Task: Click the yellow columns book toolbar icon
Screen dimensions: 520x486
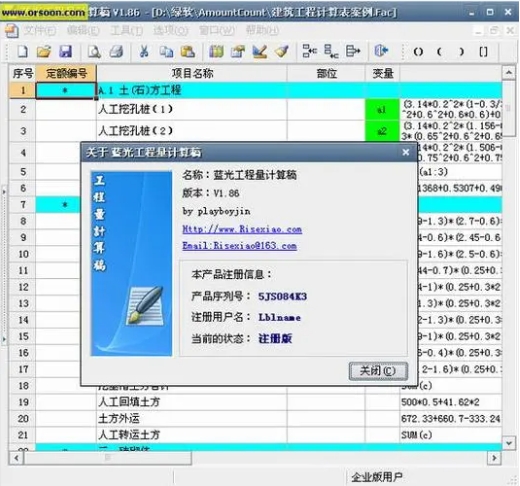Action: coord(216,52)
